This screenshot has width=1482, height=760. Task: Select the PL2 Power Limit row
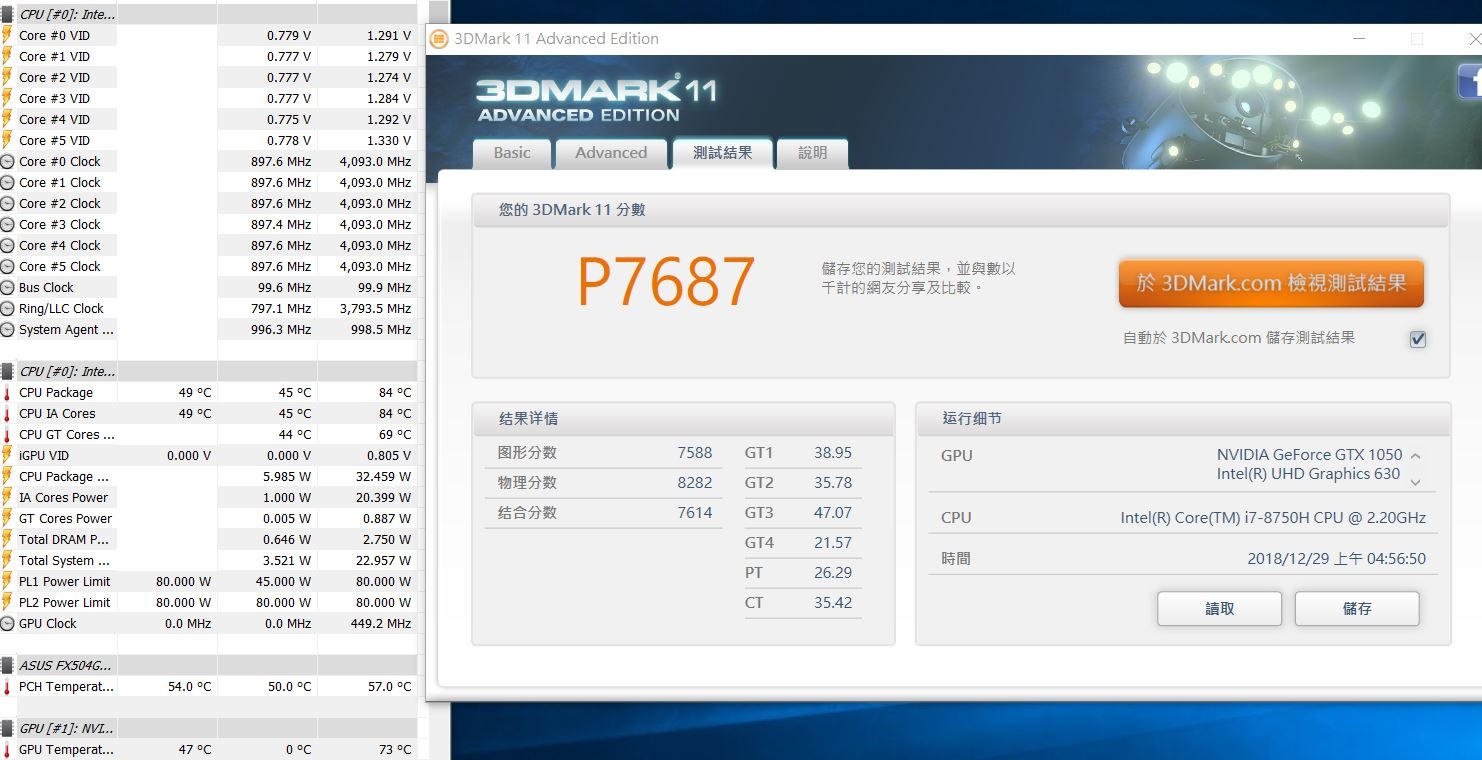click(x=208, y=602)
